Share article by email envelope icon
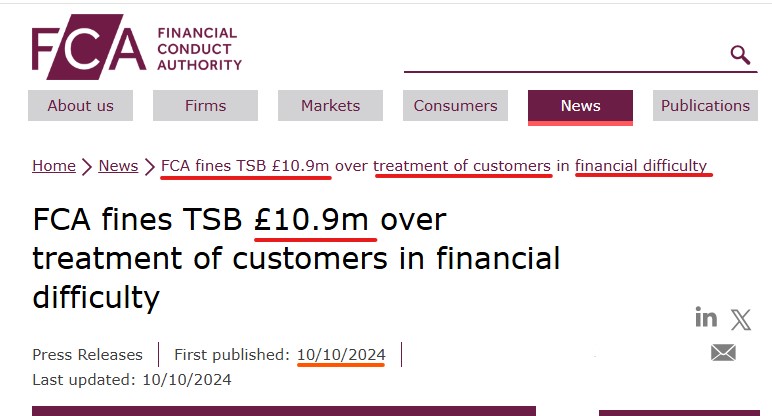 coord(723,352)
